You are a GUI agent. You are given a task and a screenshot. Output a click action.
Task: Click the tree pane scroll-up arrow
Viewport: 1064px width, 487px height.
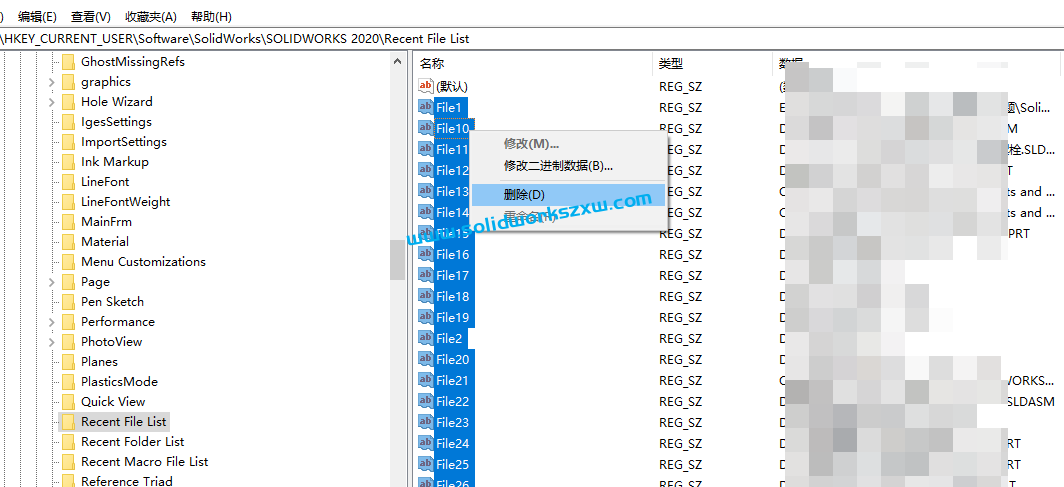(398, 61)
